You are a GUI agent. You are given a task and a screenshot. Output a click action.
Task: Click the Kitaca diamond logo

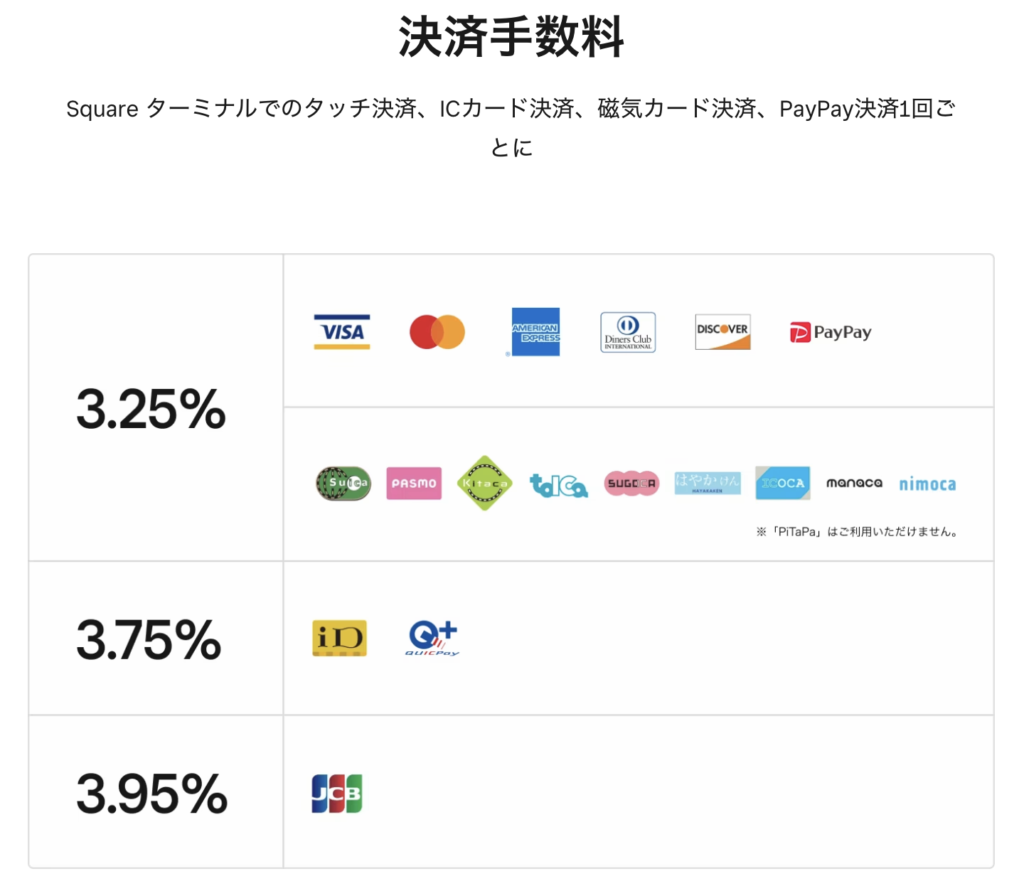click(484, 483)
